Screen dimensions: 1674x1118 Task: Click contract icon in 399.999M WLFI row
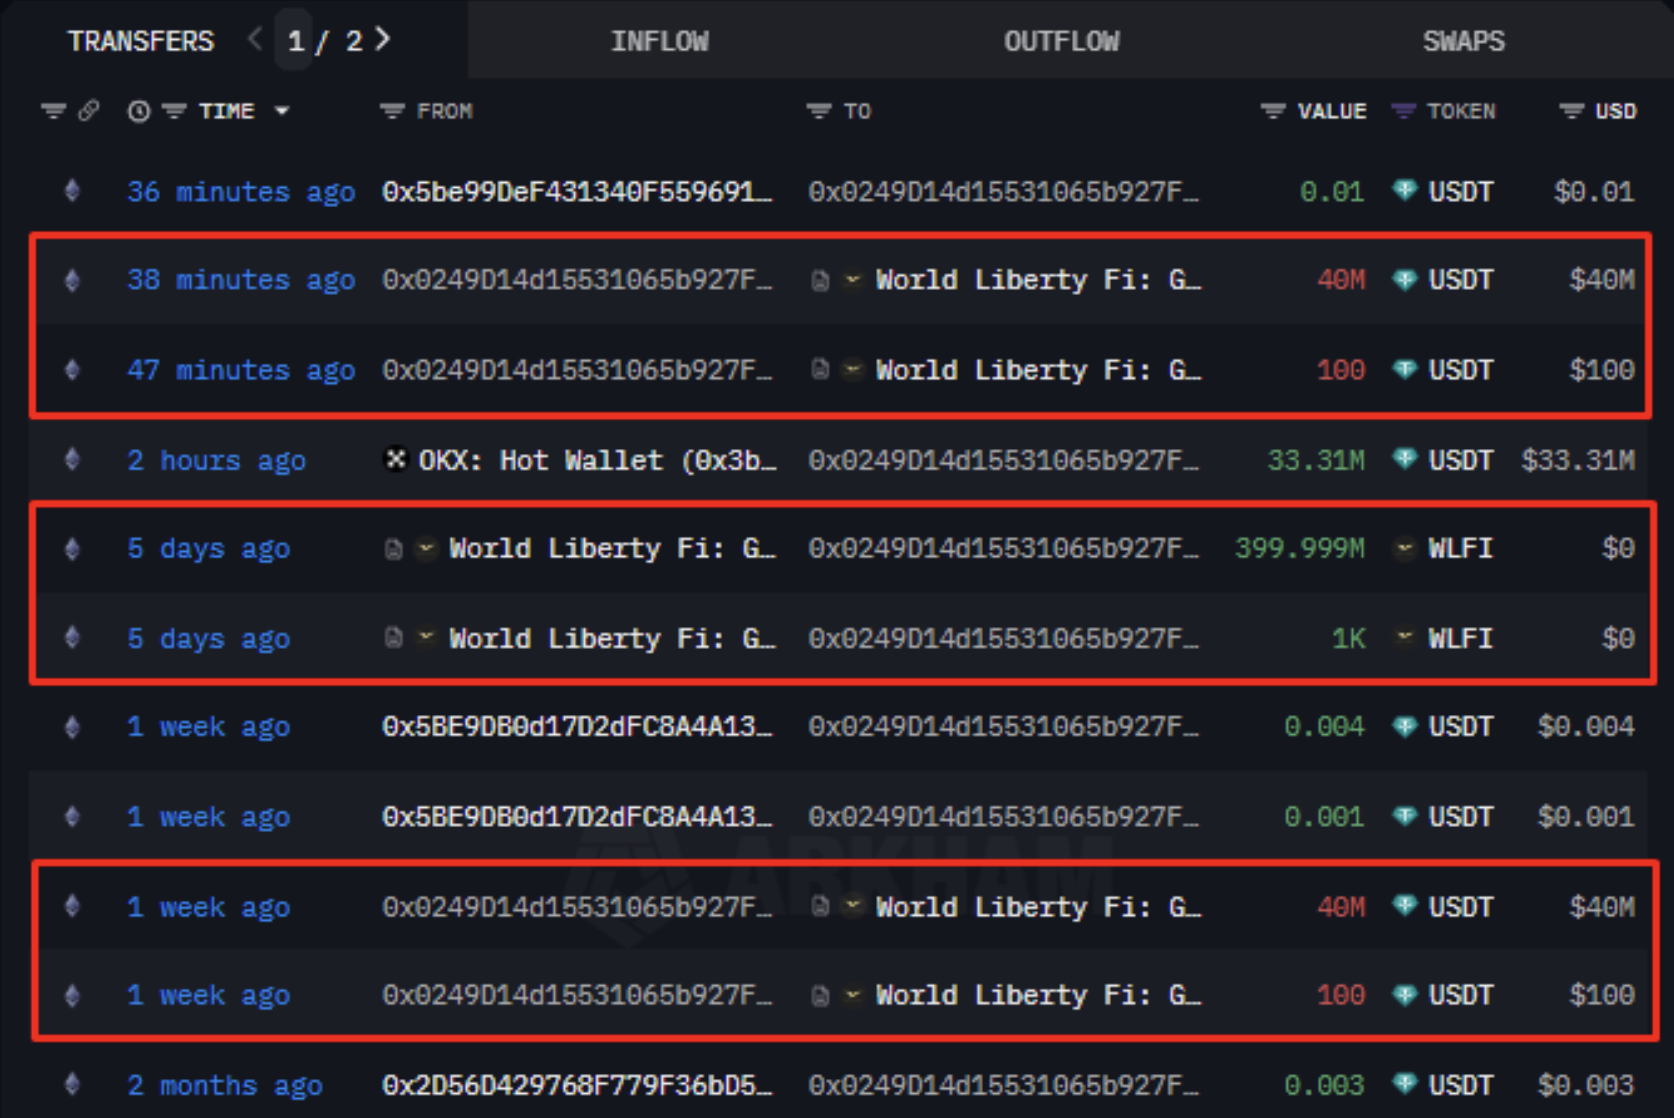point(394,548)
